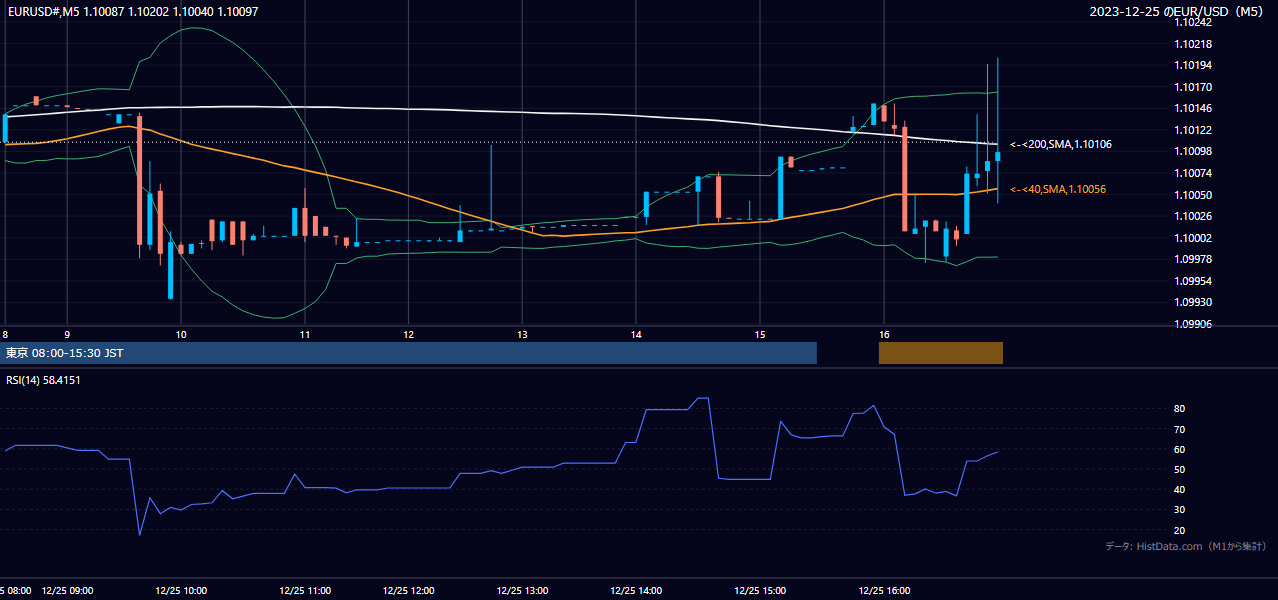This screenshot has width=1278, height=600.
Task: Click hour label 15 below price chart
Action: coord(760,334)
